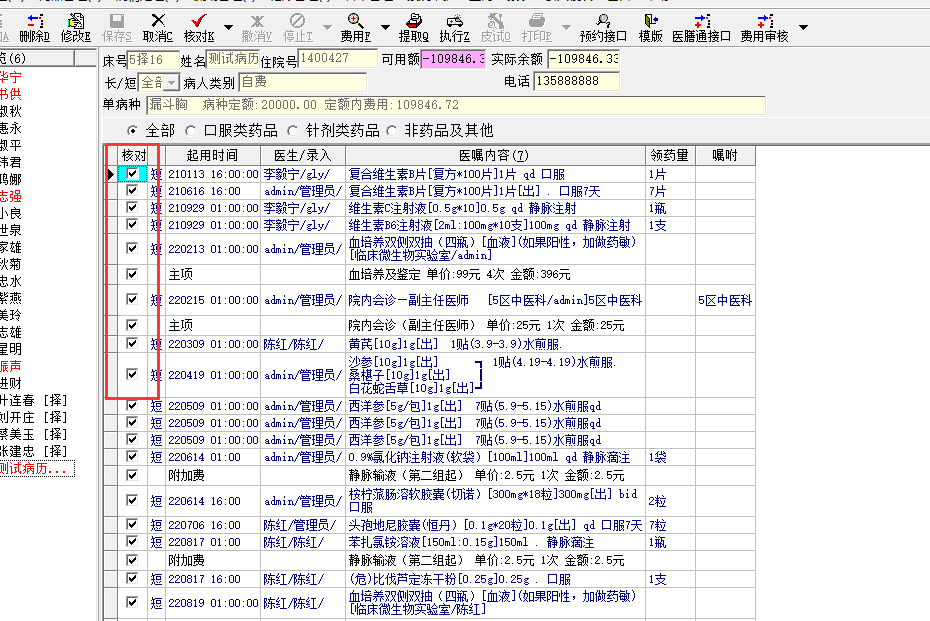
Task: Click the 取消C cancel toolbar icon
Action: click(x=158, y=28)
